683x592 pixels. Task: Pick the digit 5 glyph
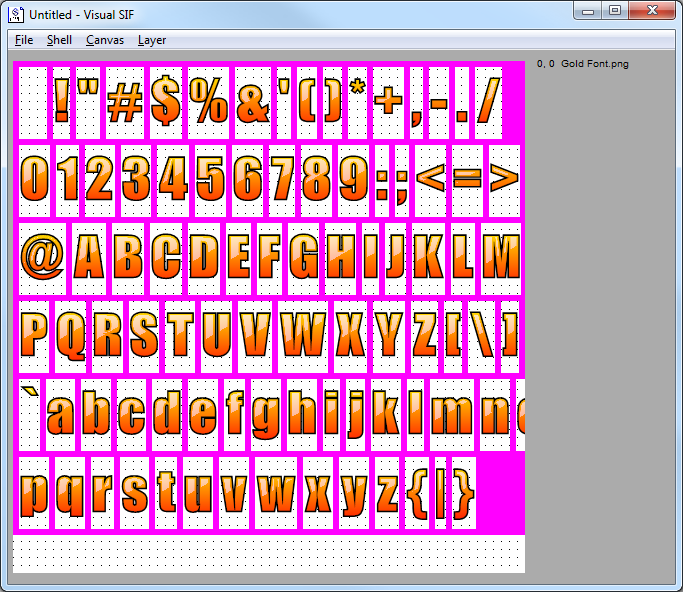211,181
